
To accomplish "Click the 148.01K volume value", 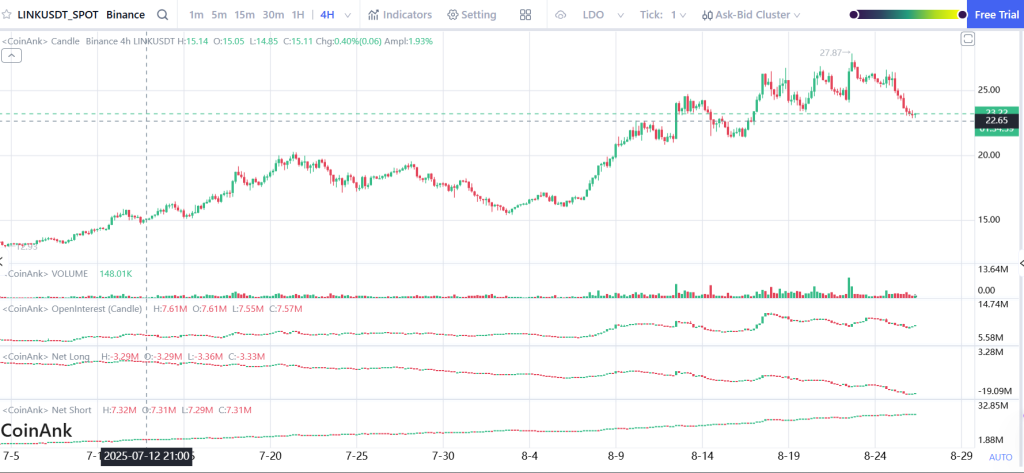I will [x=116, y=274].
